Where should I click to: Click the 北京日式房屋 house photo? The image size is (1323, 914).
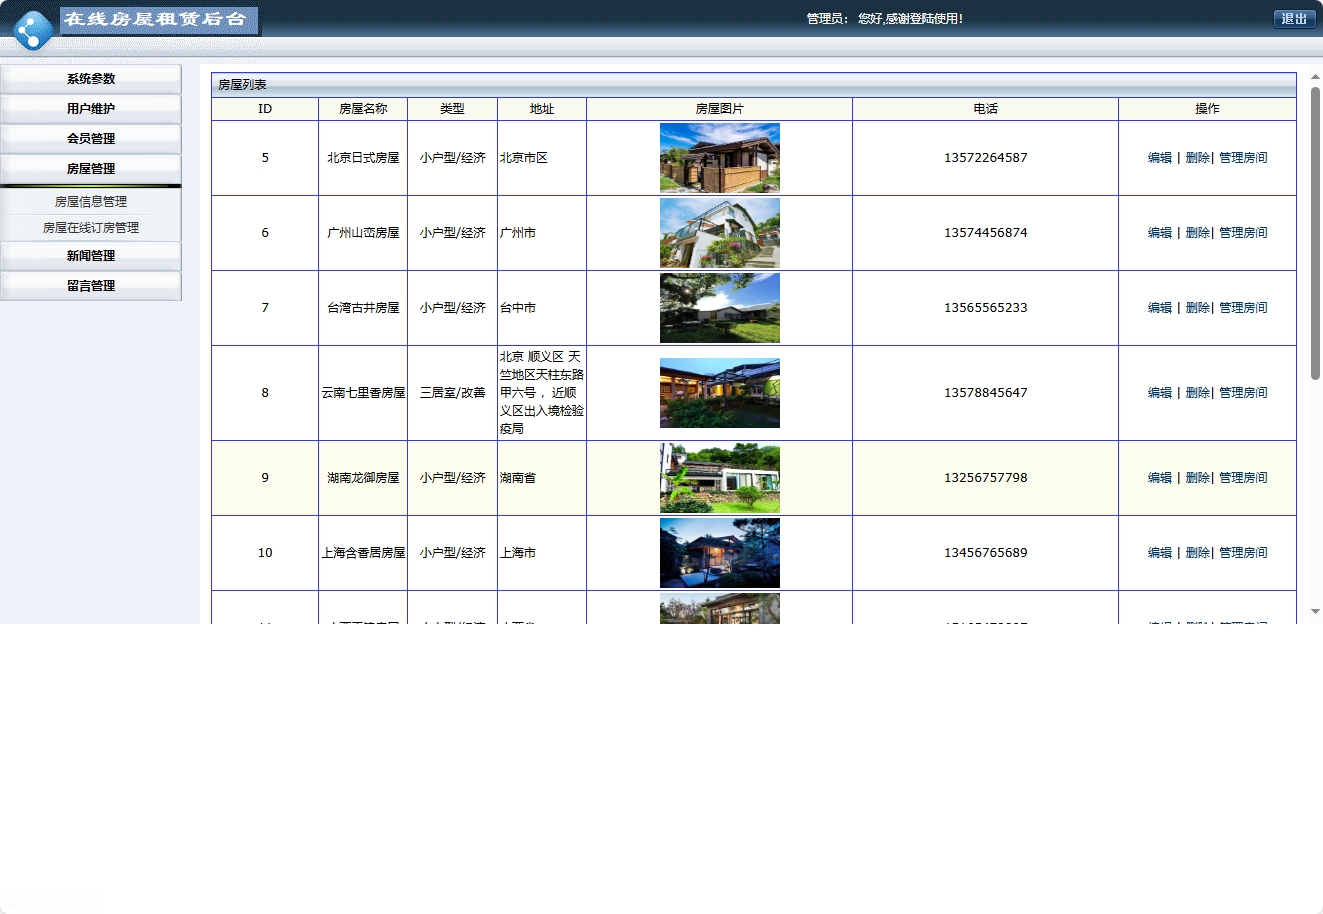[719, 157]
